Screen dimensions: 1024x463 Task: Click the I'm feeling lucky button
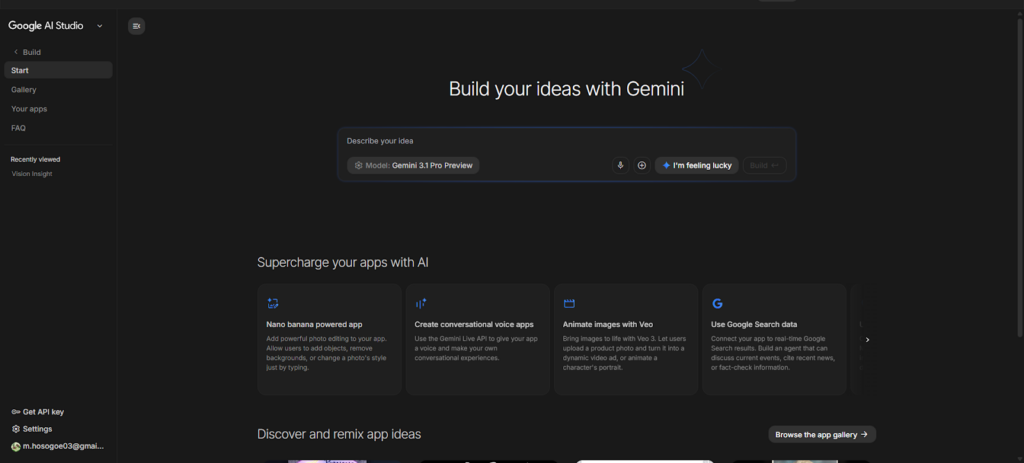point(697,165)
